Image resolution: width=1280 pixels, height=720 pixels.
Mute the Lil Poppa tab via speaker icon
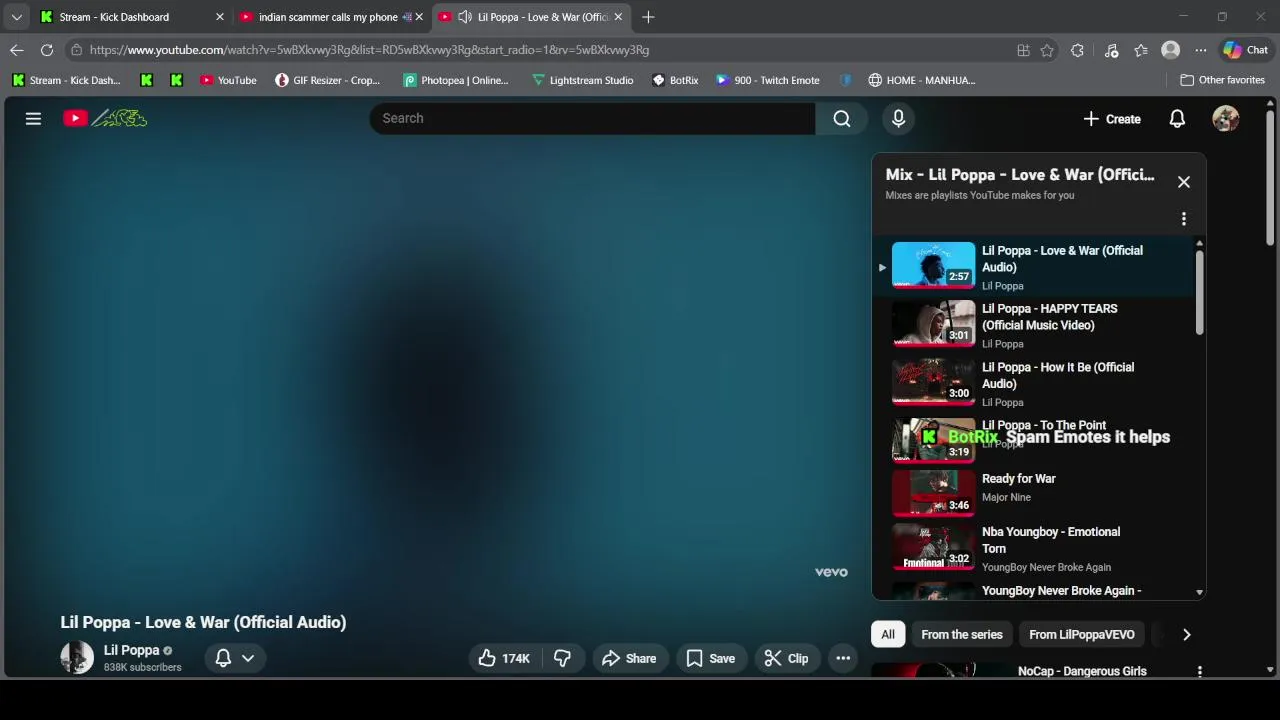coord(464,17)
